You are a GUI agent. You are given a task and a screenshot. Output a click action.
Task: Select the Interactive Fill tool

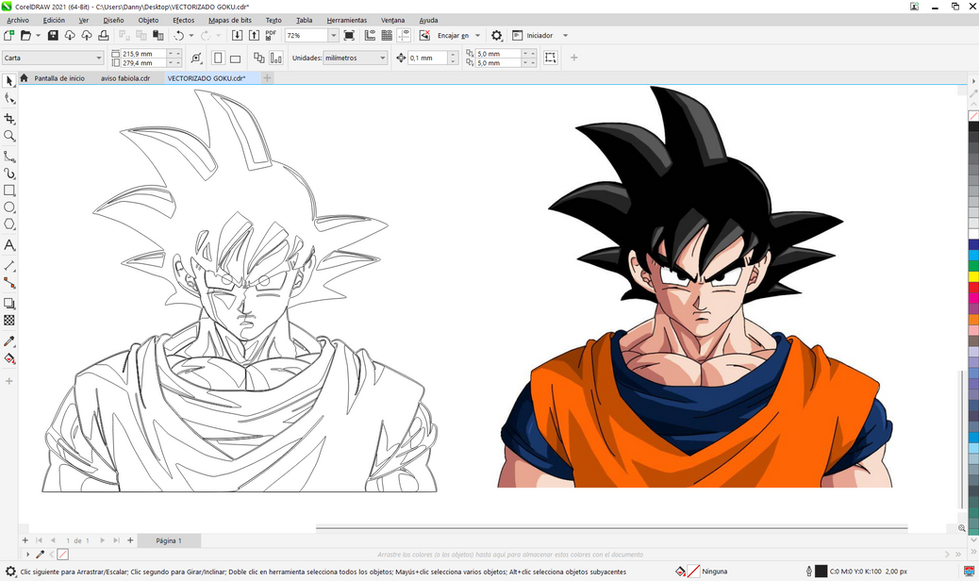[x=9, y=359]
